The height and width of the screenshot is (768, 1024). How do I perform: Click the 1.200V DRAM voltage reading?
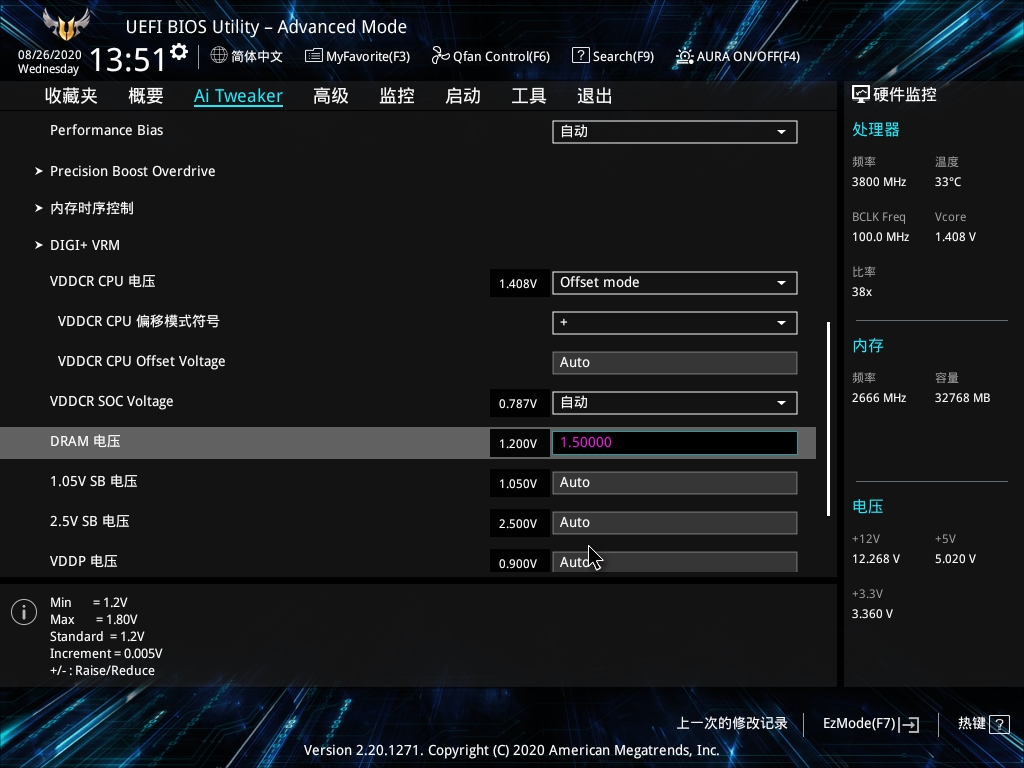pos(518,443)
